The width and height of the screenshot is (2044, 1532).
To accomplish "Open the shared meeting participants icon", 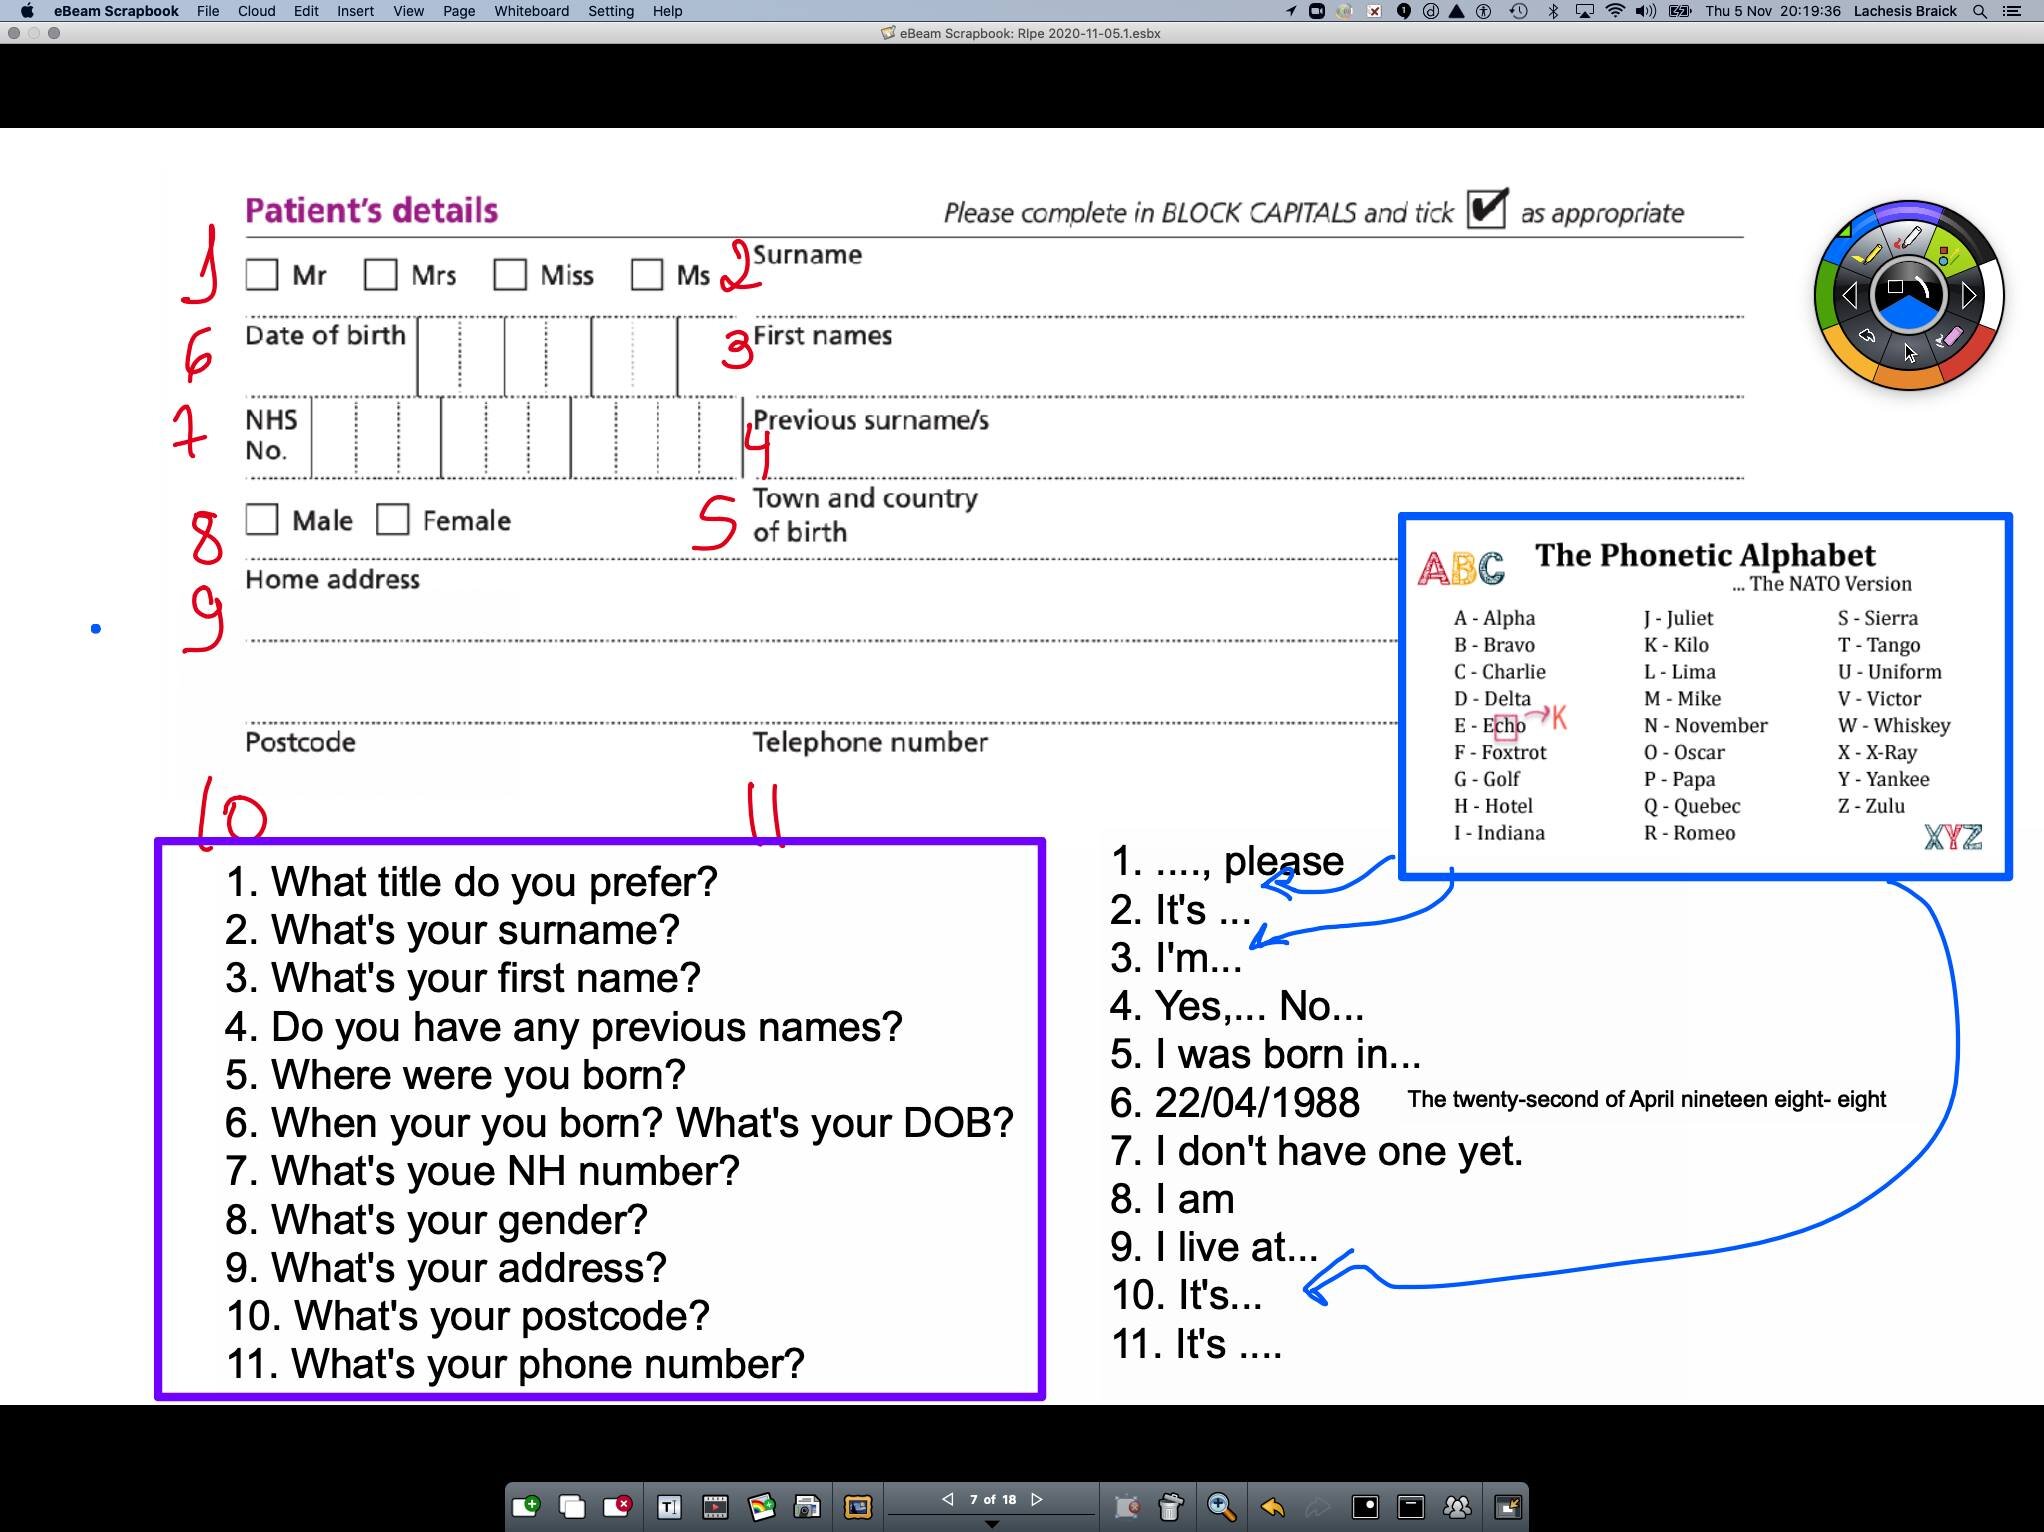I will point(1458,1506).
